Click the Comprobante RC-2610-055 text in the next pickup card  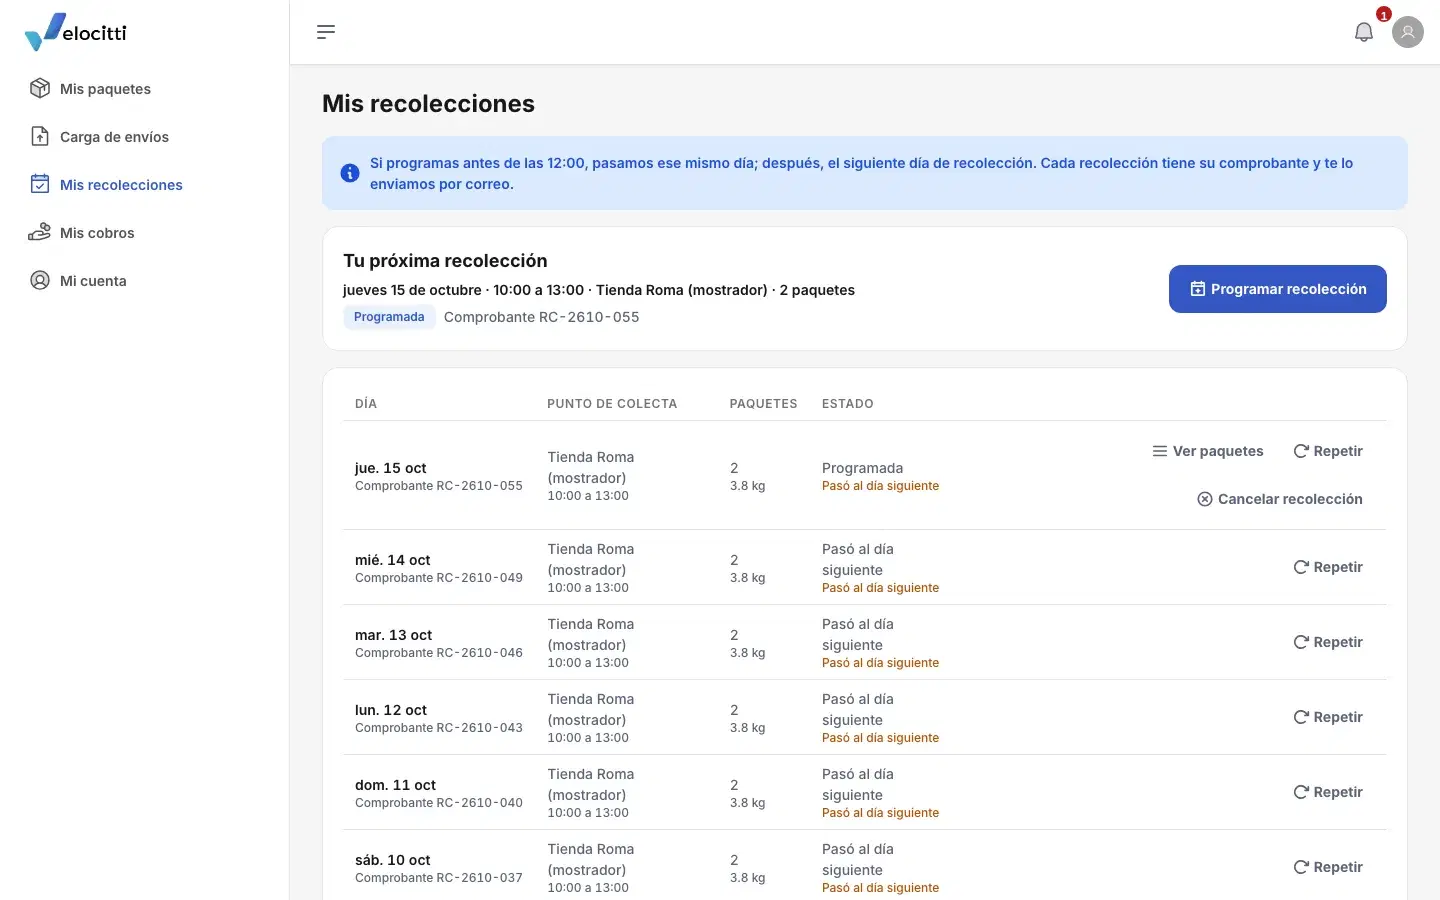(541, 317)
